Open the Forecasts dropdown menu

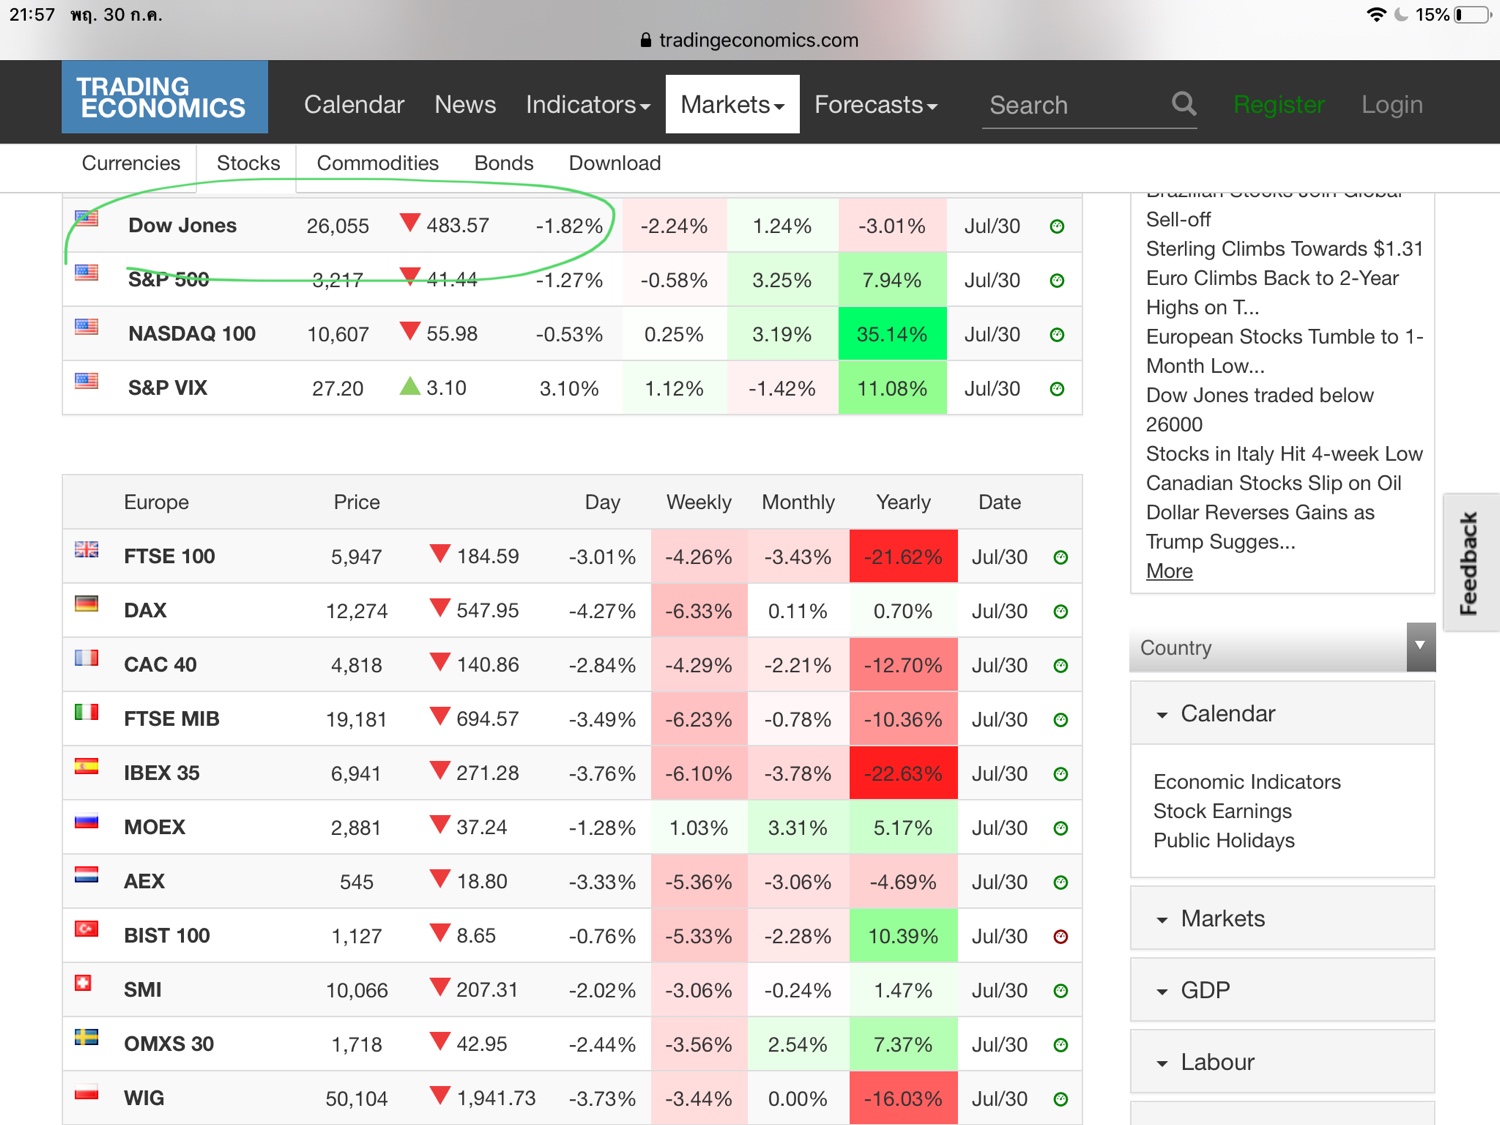click(x=876, y=104)
